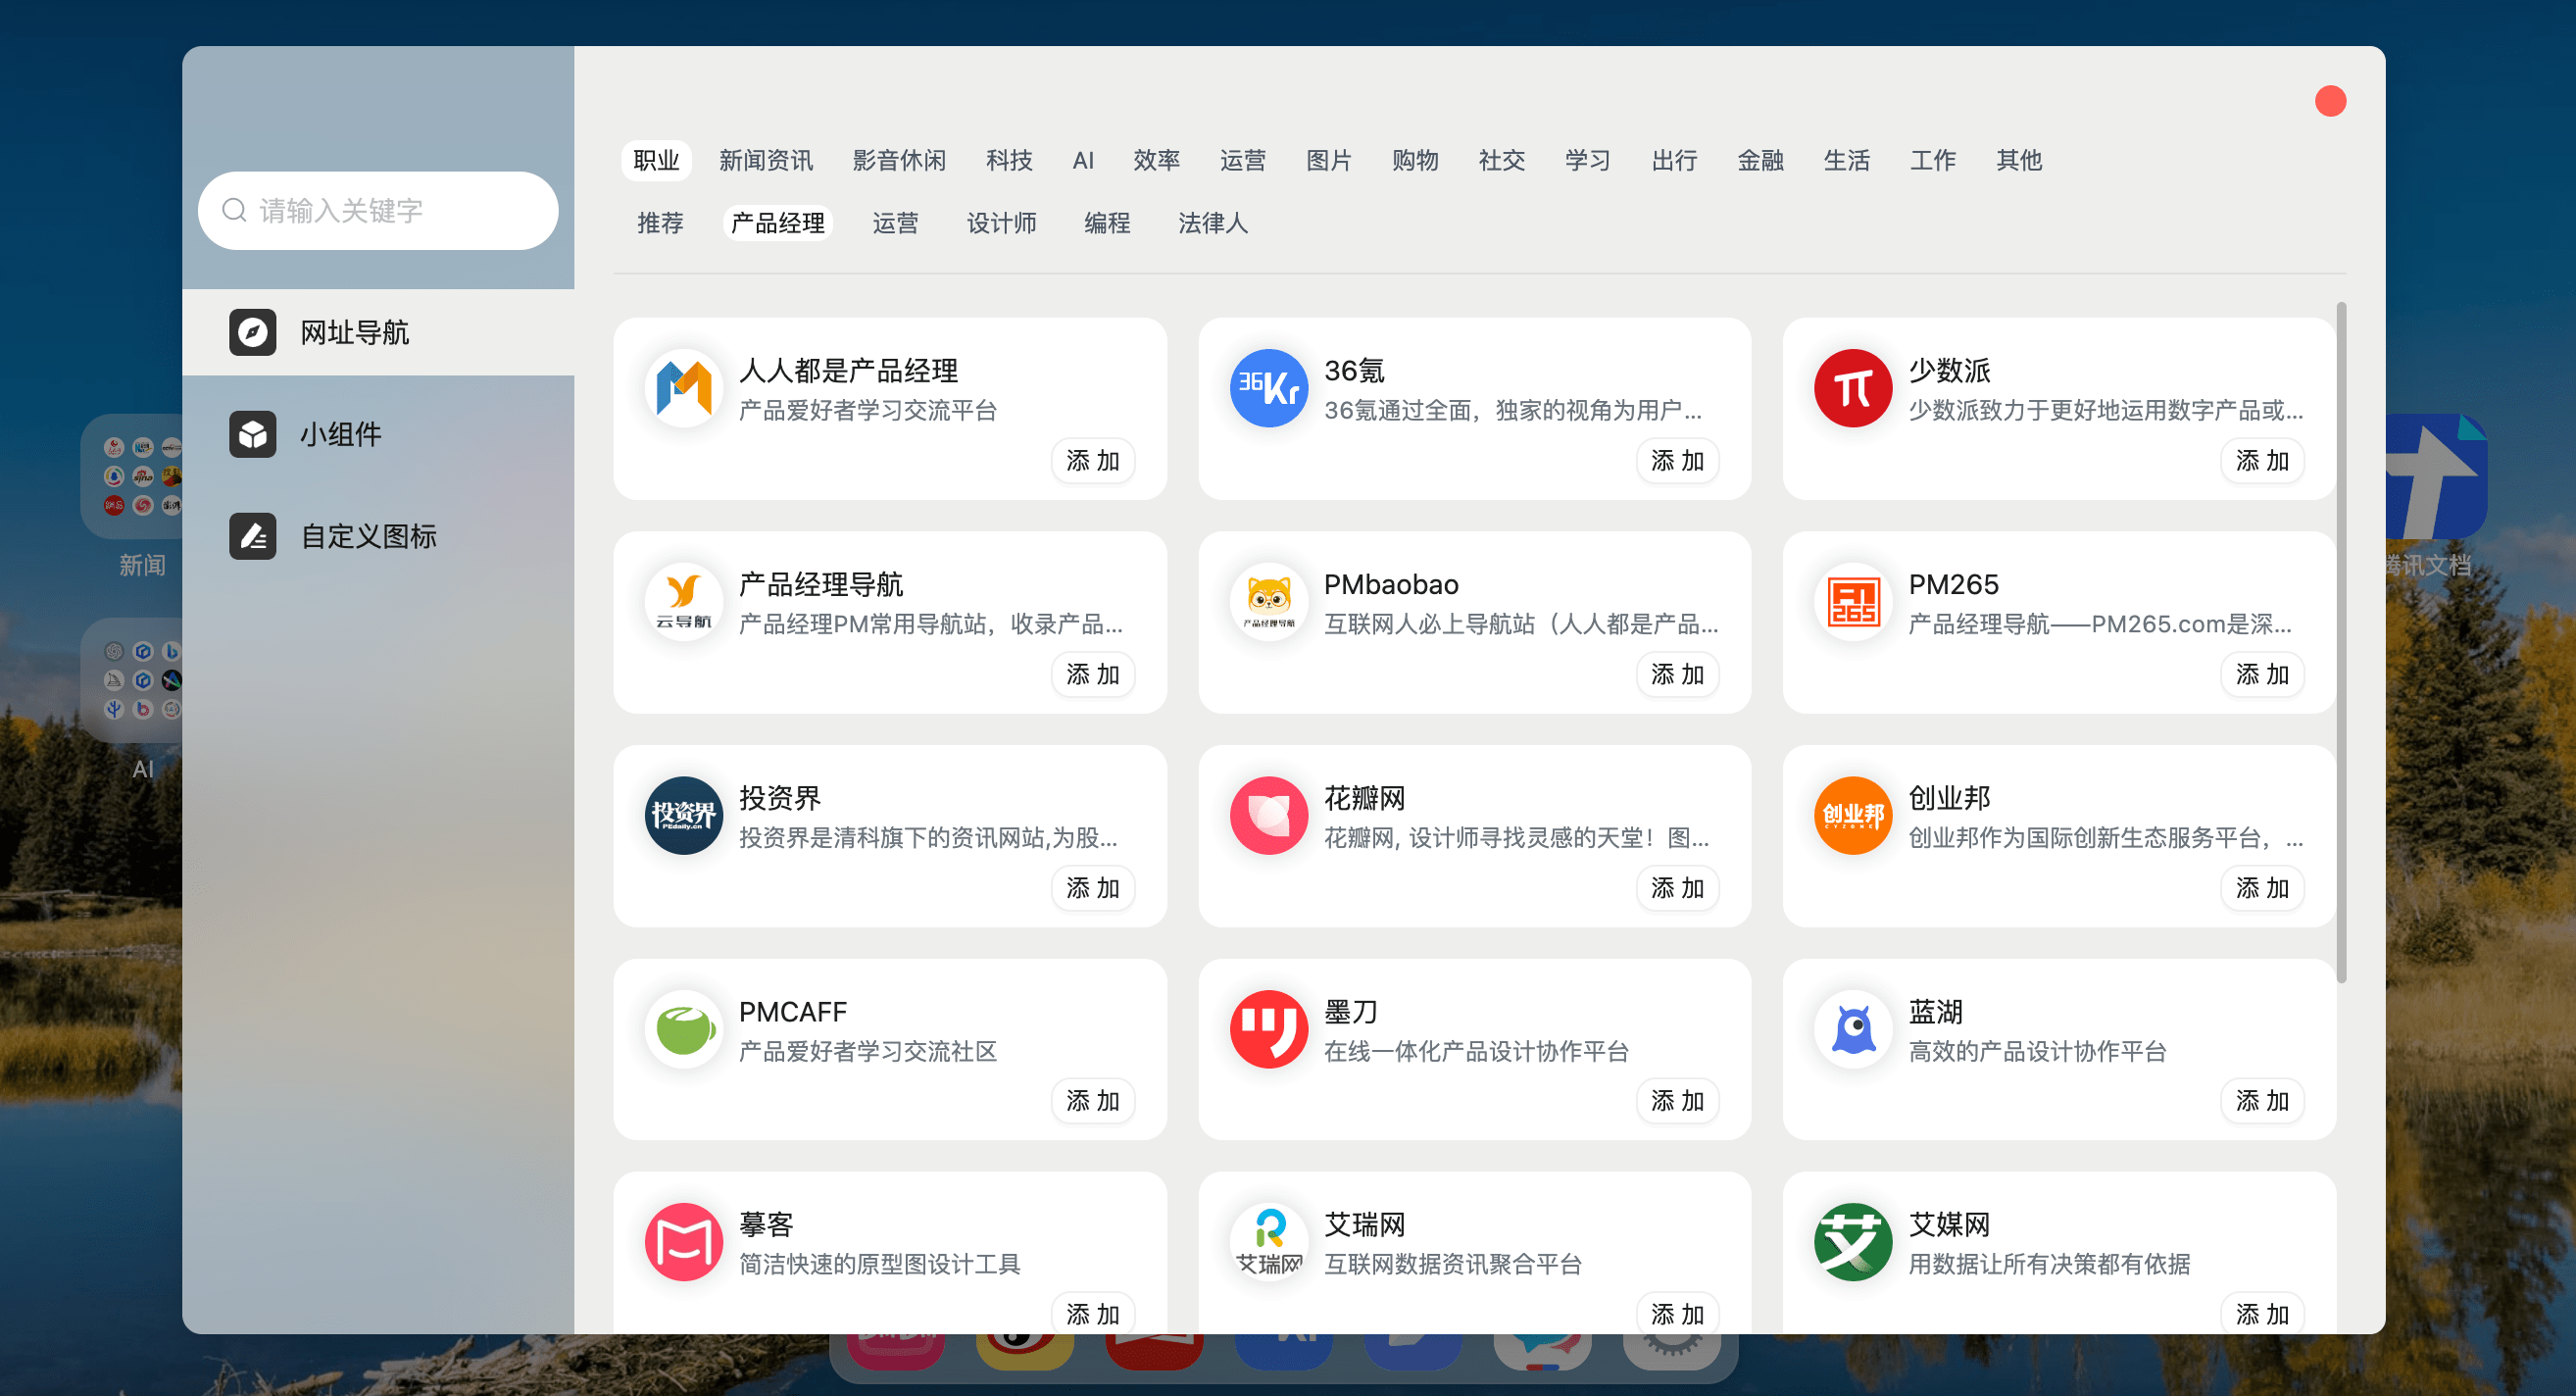Open the AI category tab
Image resolution: width=2576 pixels, height=1396 pixels.
[1083, 160]
